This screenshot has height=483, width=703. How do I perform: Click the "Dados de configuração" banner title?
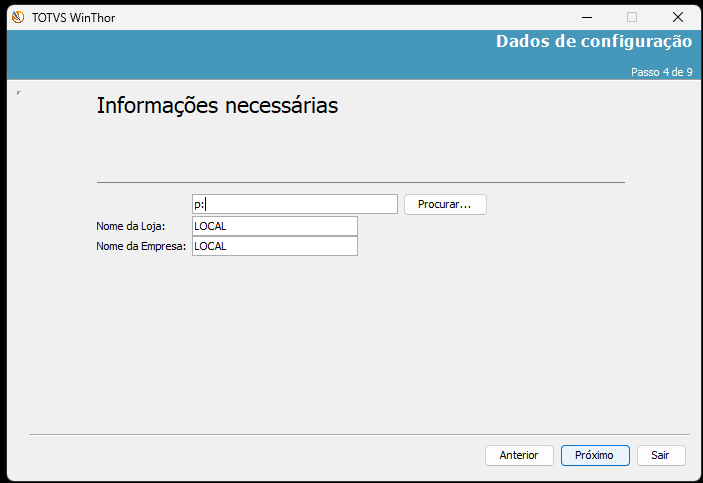point(593,42)
